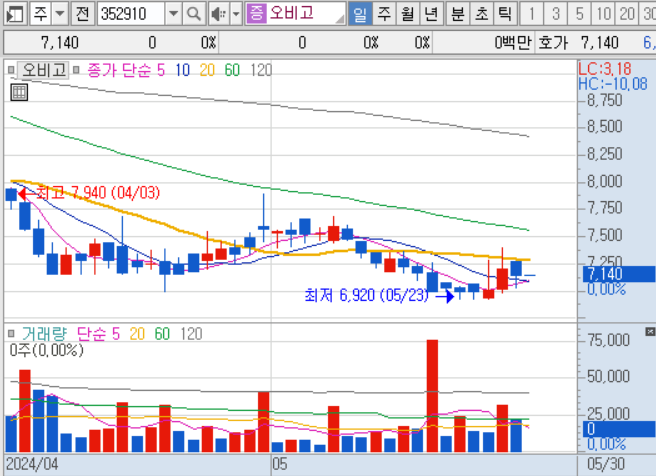Click the price MA 10 legend value
The height and width of the screenshot is (476, 656).
click(182, 70)
